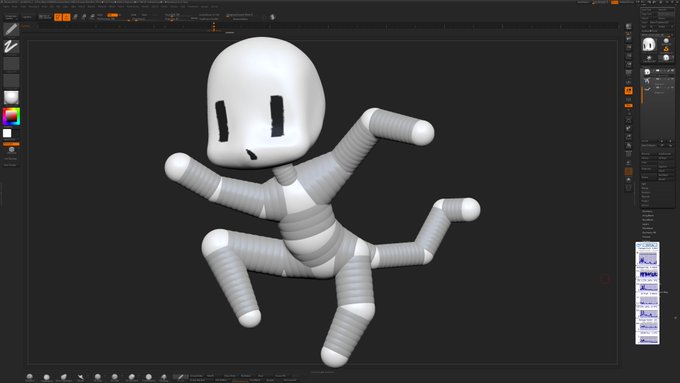This screenshot has width=680, height=383.
Task: Select the sphere tool thumbnail in Tool palette
Action: coord(666,41)
